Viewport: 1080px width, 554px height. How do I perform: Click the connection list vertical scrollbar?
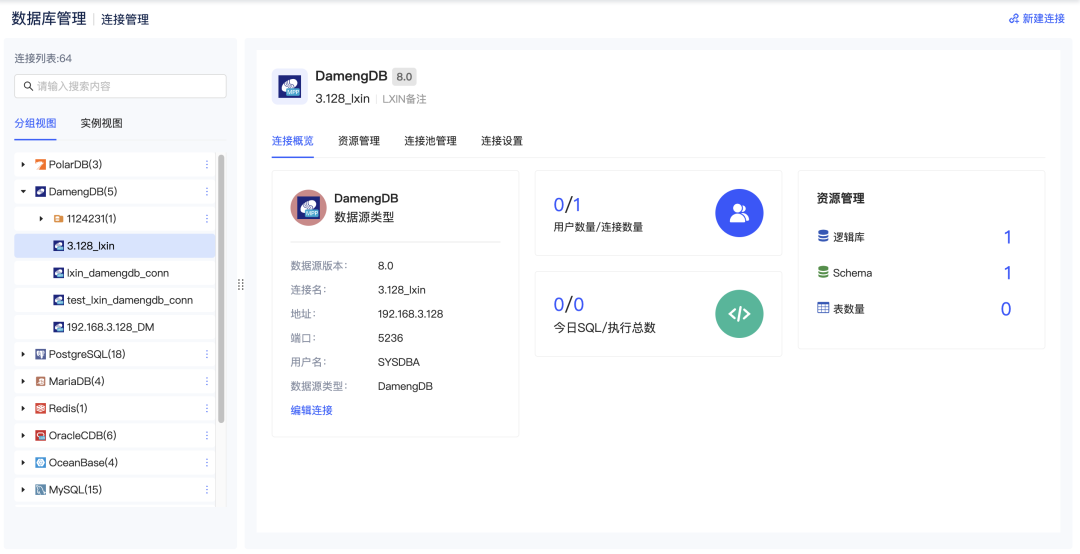(221, 288)
